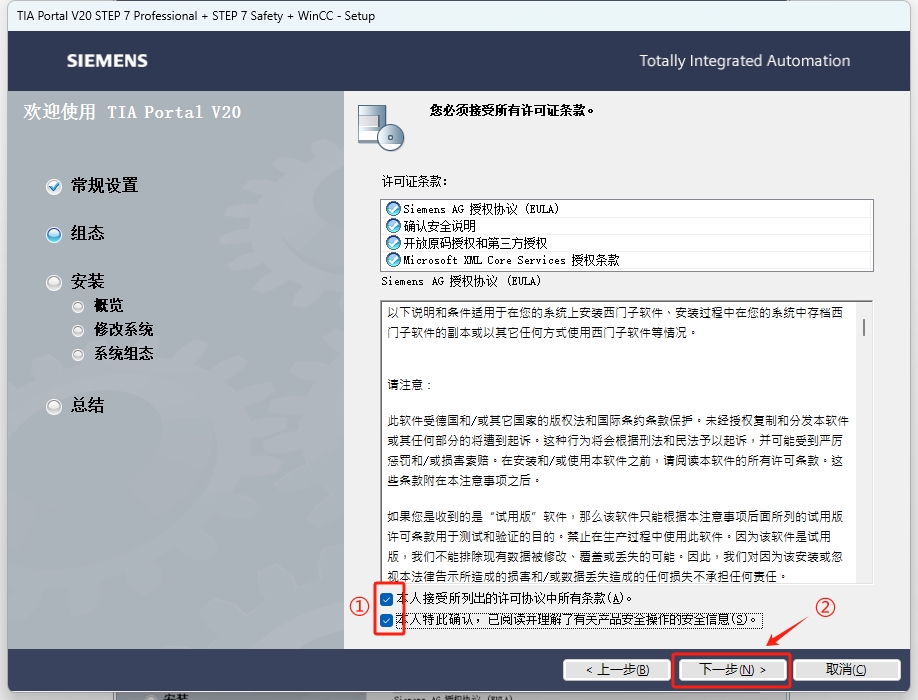
Task: Click the 取消 (Cancel) button
Action: [847, 670]
